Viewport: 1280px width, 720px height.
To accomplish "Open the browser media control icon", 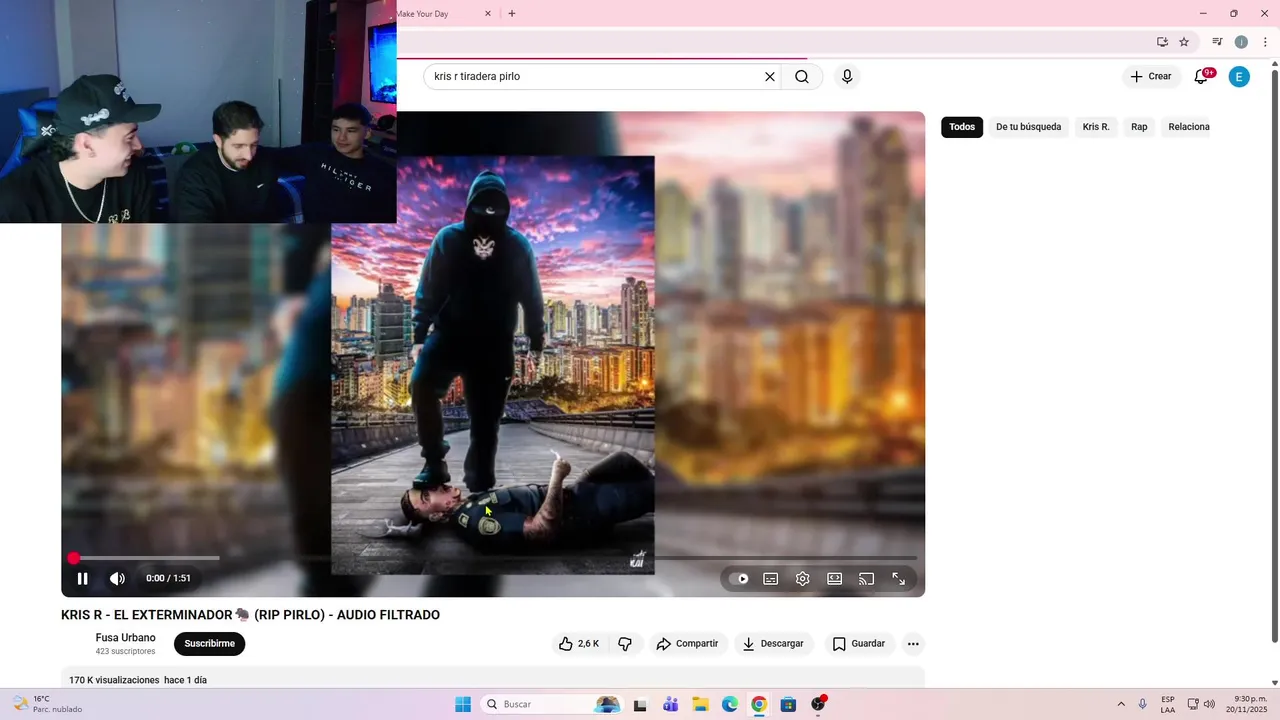I will 1217,42.
